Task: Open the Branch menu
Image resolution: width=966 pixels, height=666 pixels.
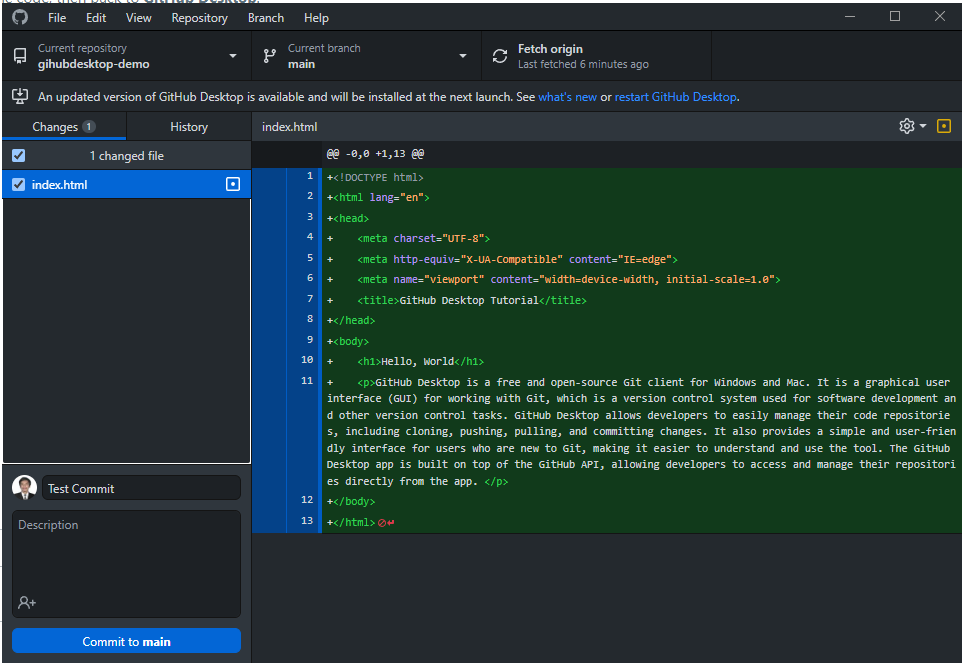Action: point(266,18)
